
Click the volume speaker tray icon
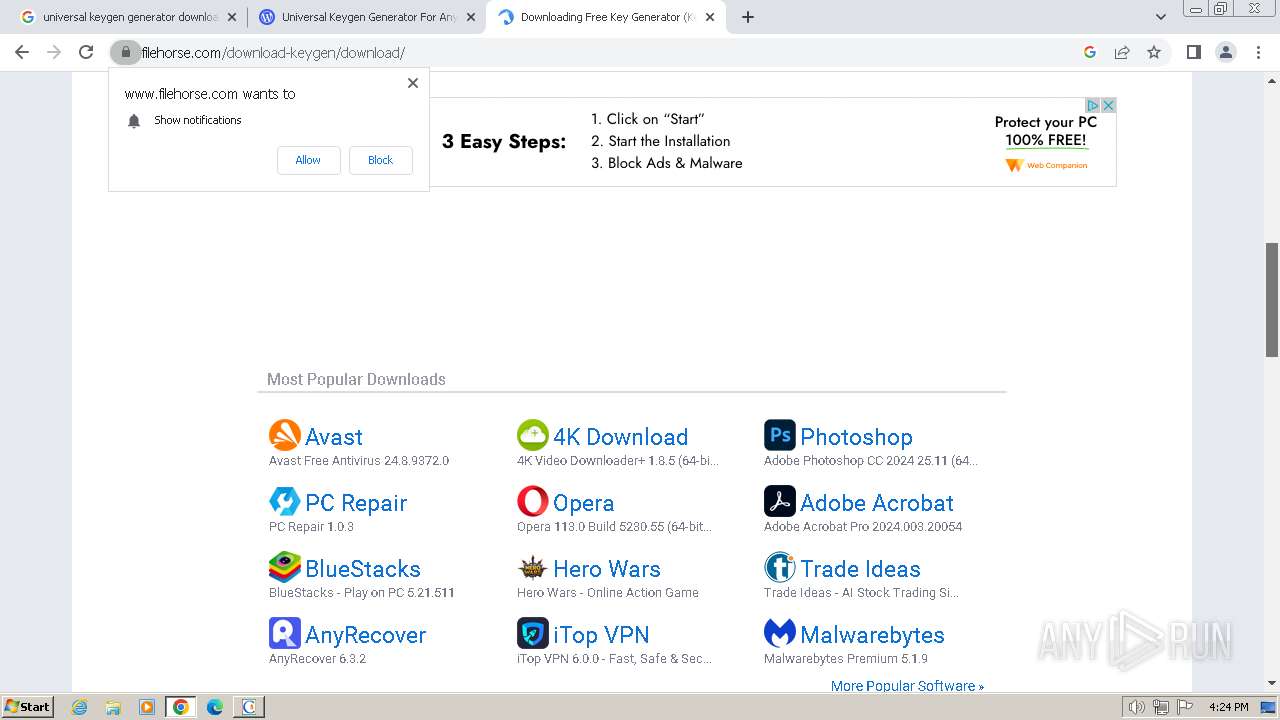1137,707
